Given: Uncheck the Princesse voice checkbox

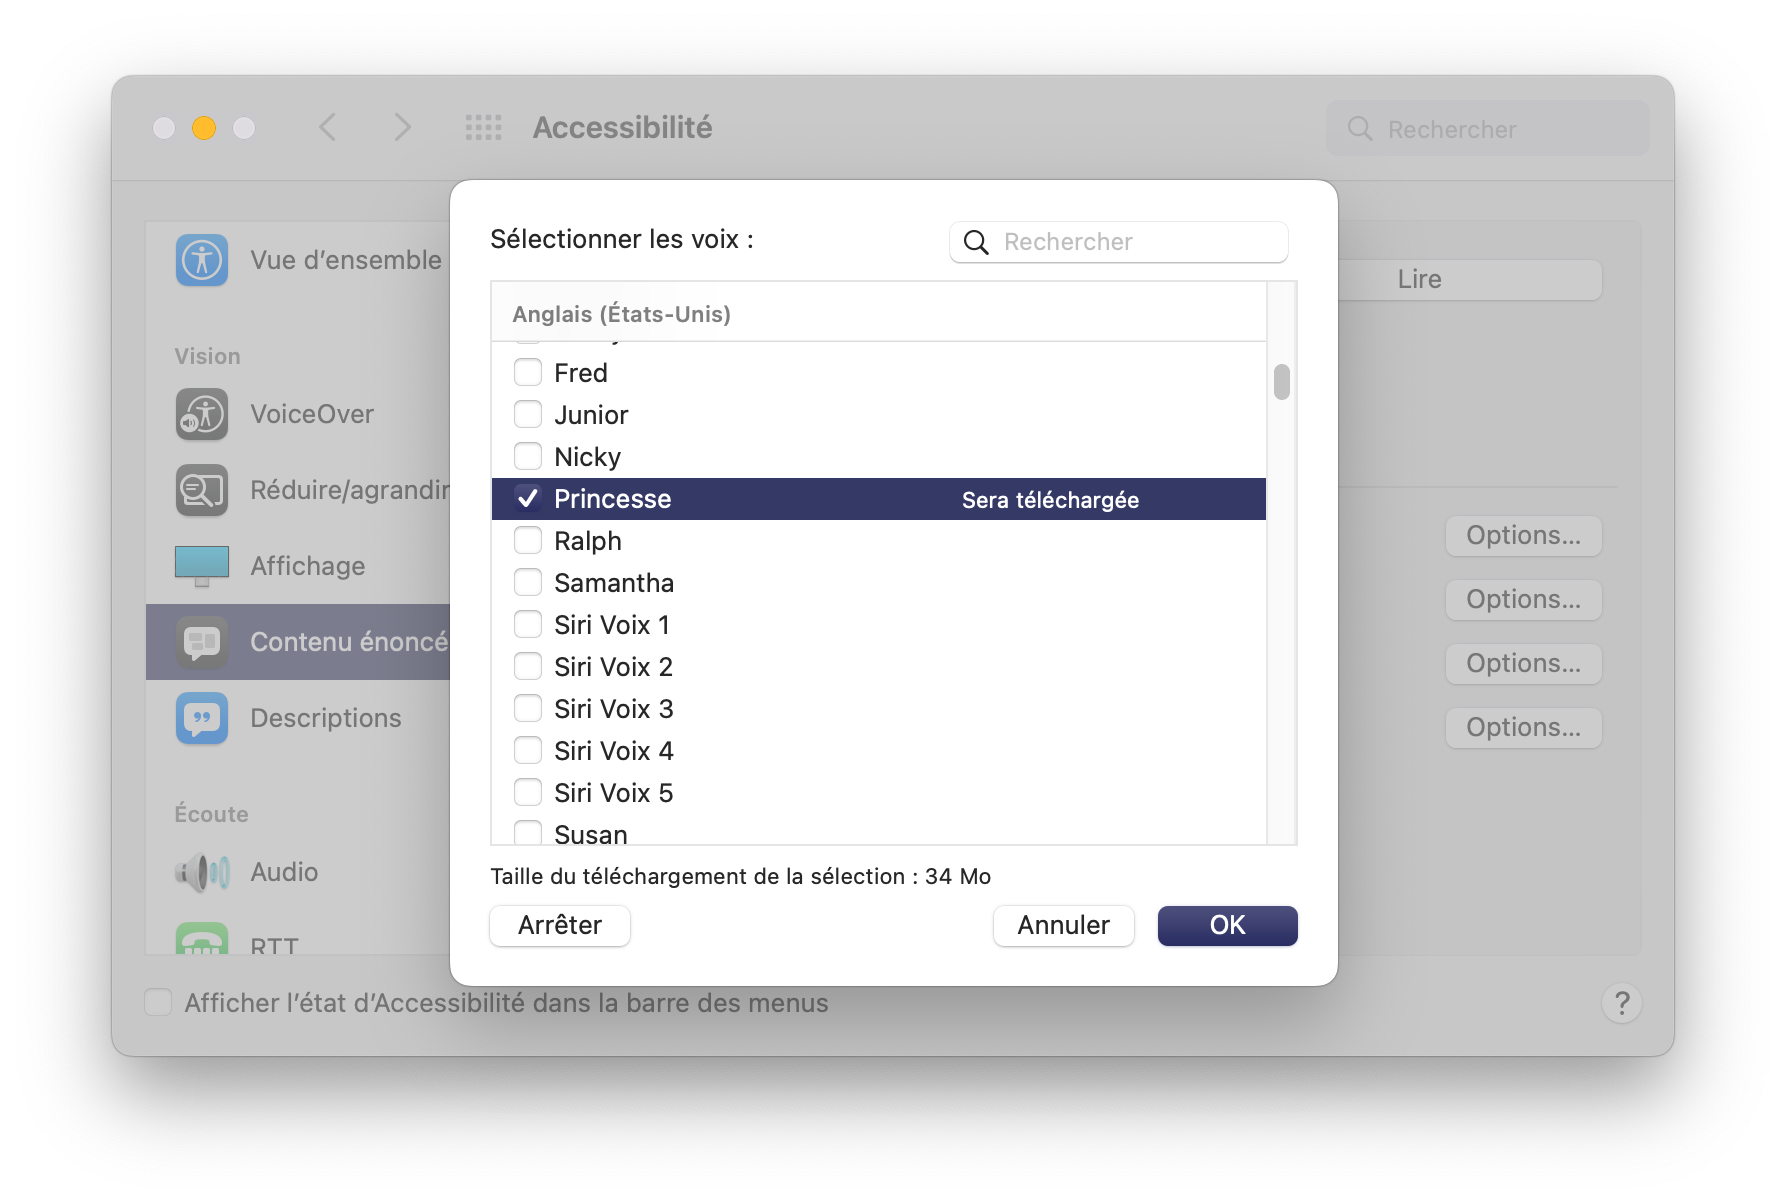Looking at the screenshot, I should pyautogui.click(x=528, y=498).
